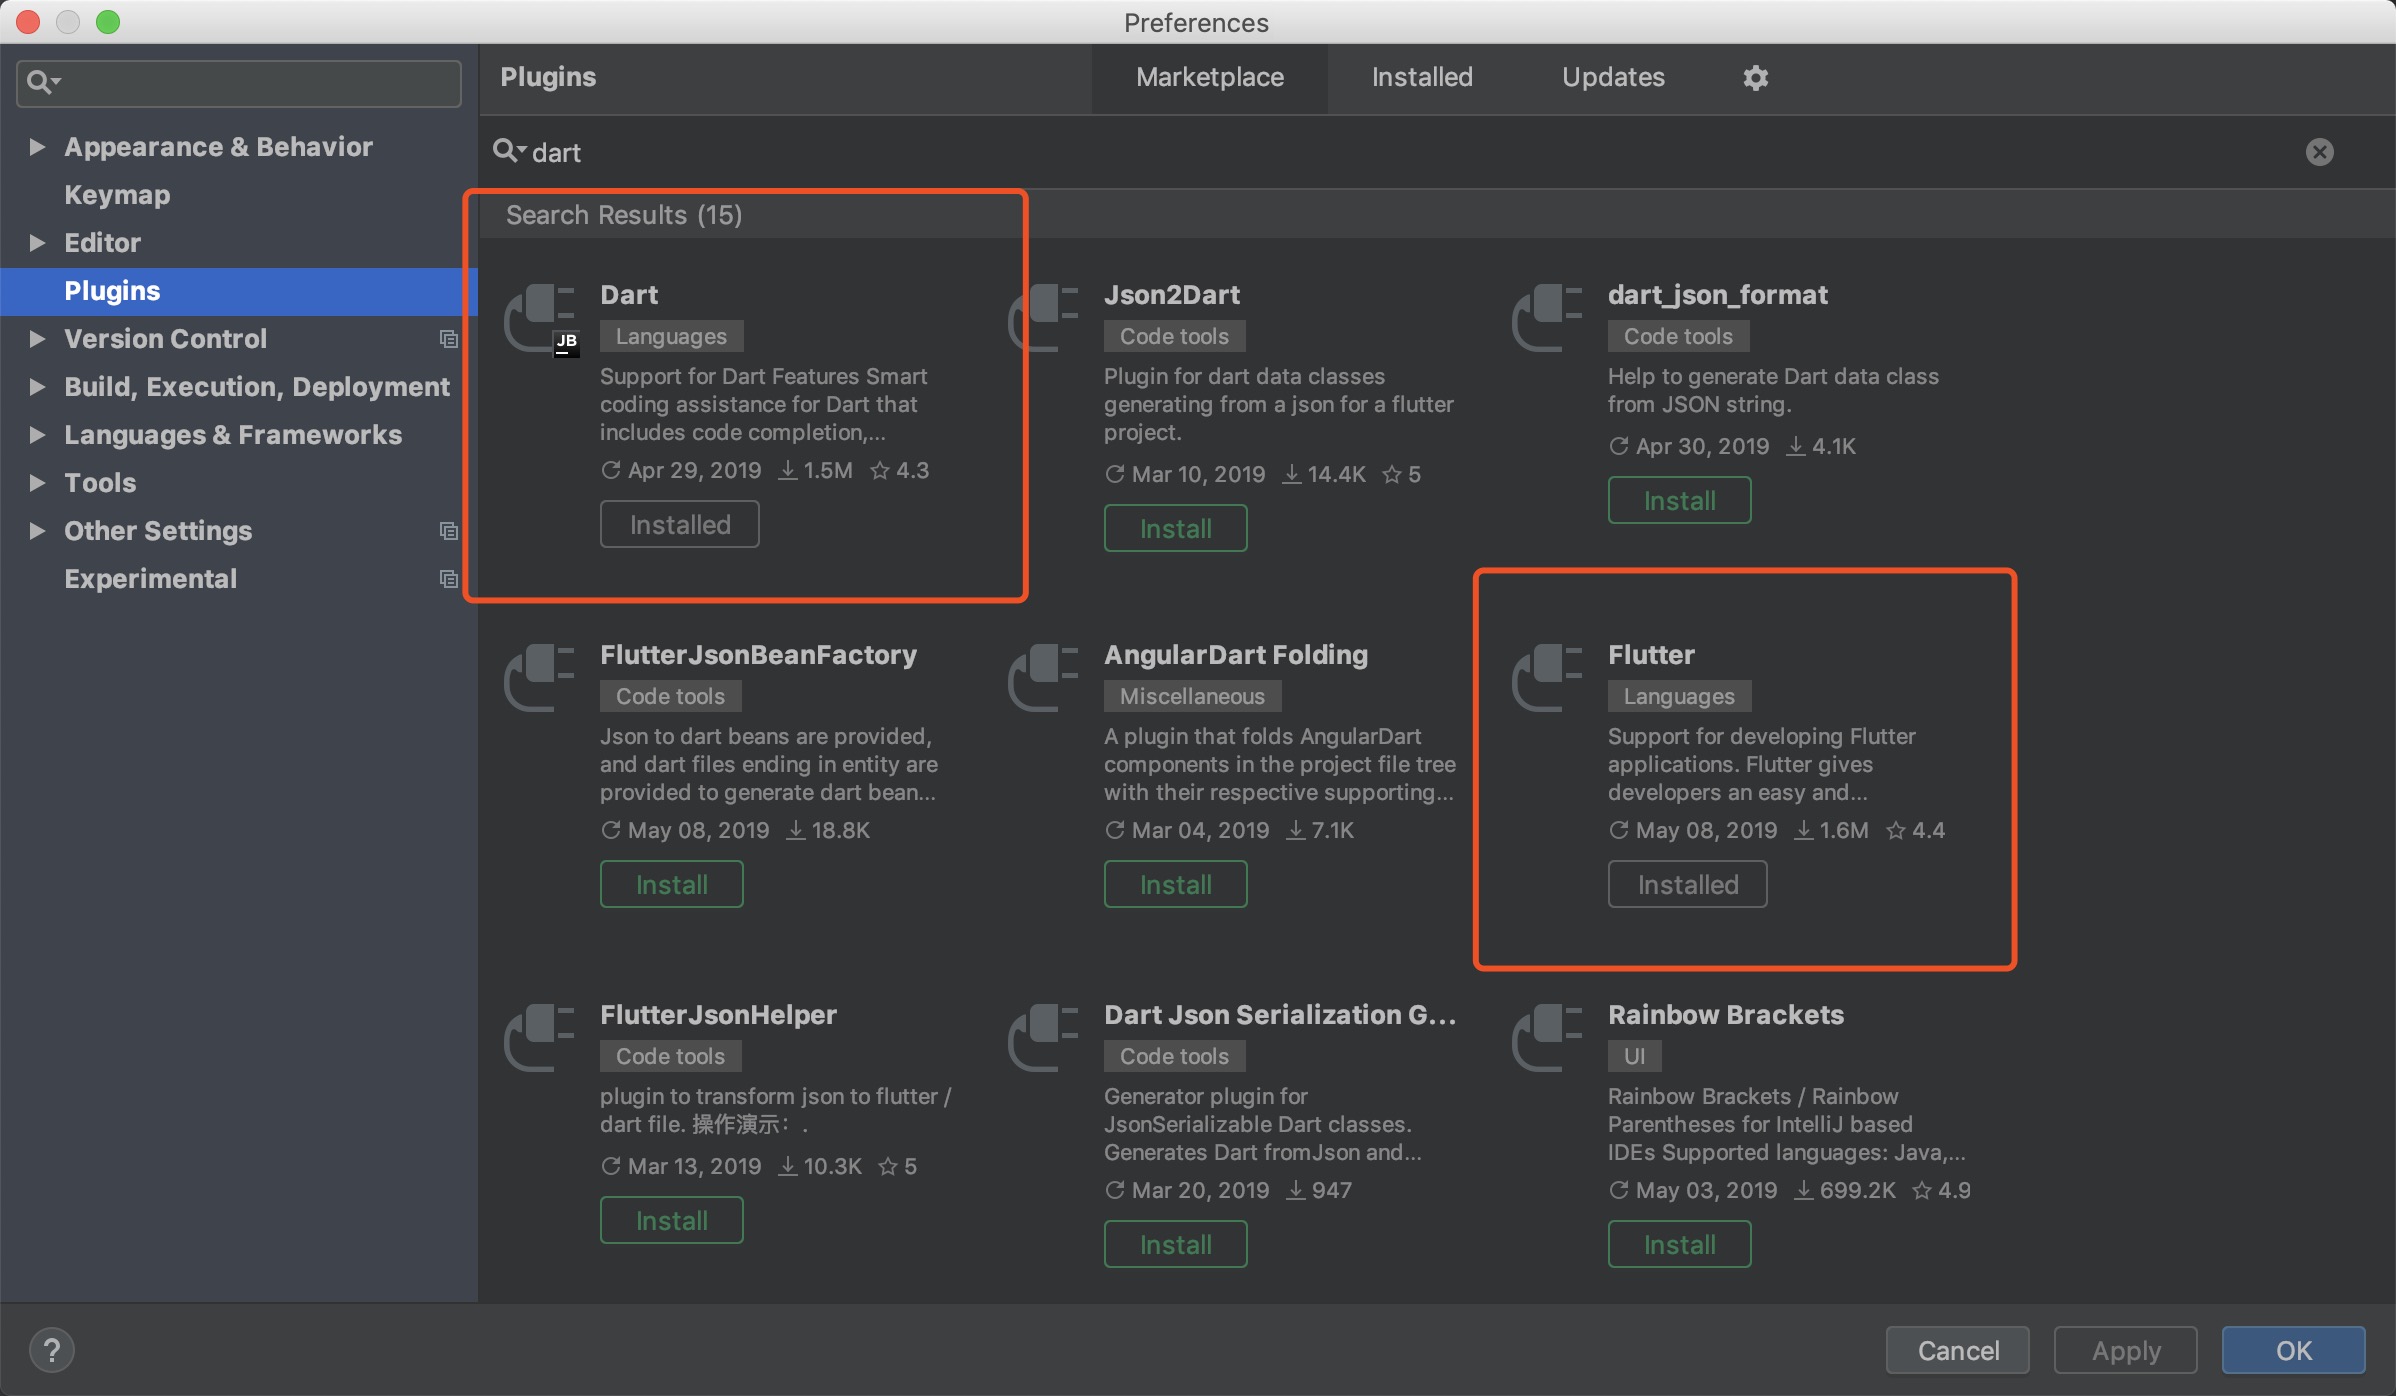Install the AngularDart Folding plugin
Screen dimensions: 2396x1396
(x=1175, y=884)
